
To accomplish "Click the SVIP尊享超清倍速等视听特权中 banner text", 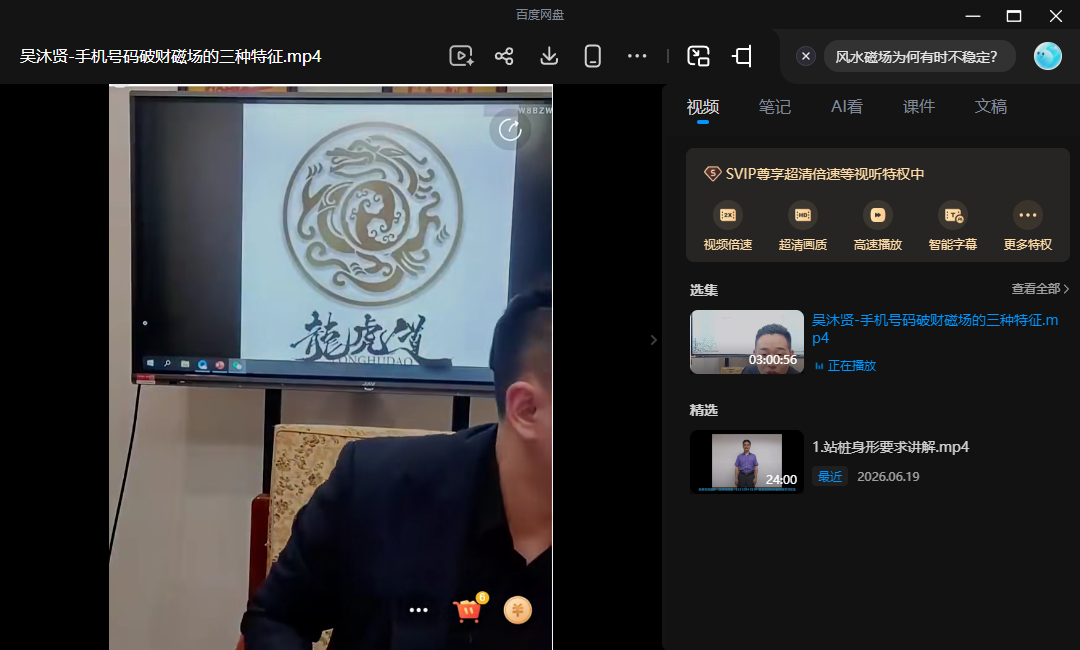I will click(x=824, y=174).
